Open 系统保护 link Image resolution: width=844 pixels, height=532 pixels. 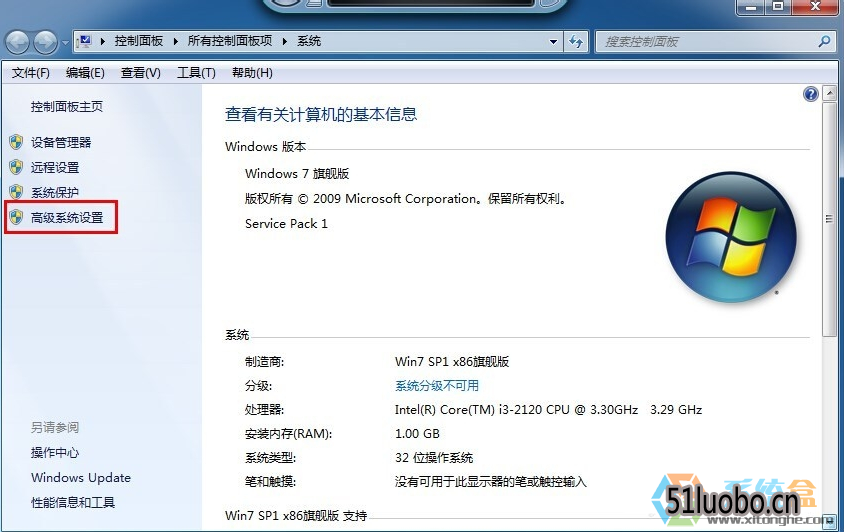tap(55, 192)
